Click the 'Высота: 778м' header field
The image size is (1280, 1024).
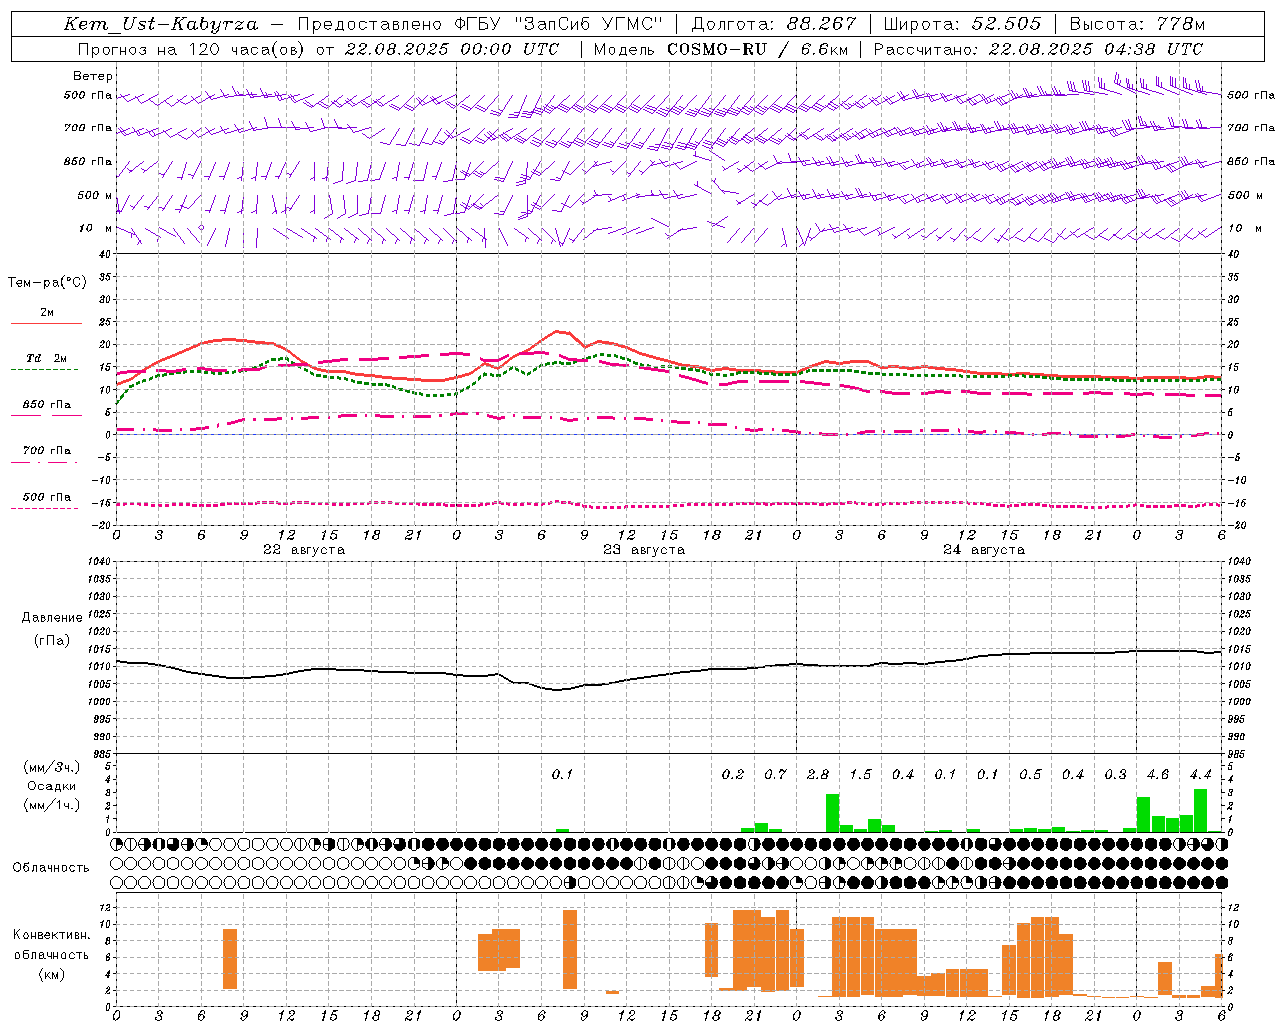pos(1137,24)
